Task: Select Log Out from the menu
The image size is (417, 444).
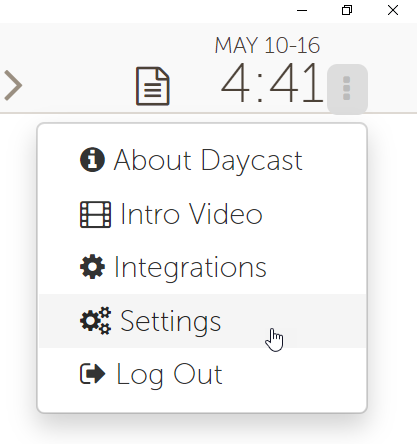Action: [203, 374]
